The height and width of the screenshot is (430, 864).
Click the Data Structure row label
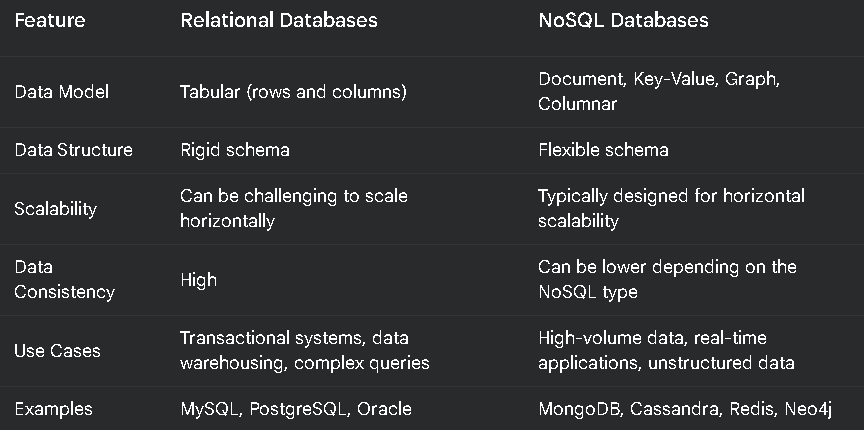[x=73, y=150]
